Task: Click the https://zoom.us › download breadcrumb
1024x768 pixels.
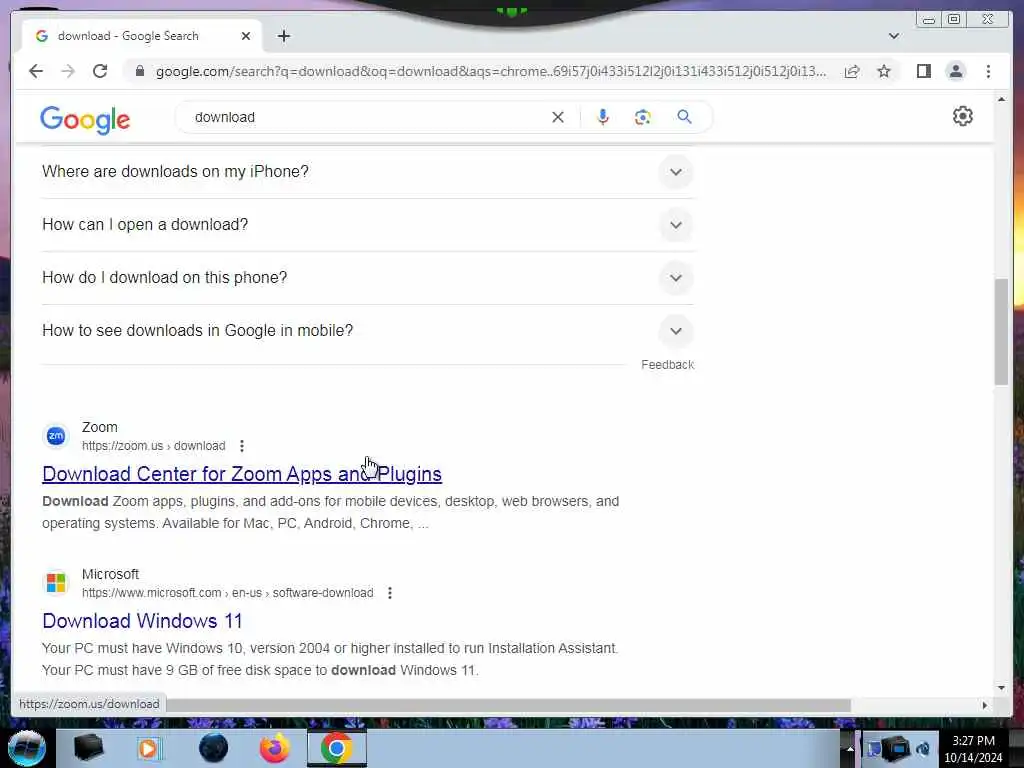Action: coord(153,446)
